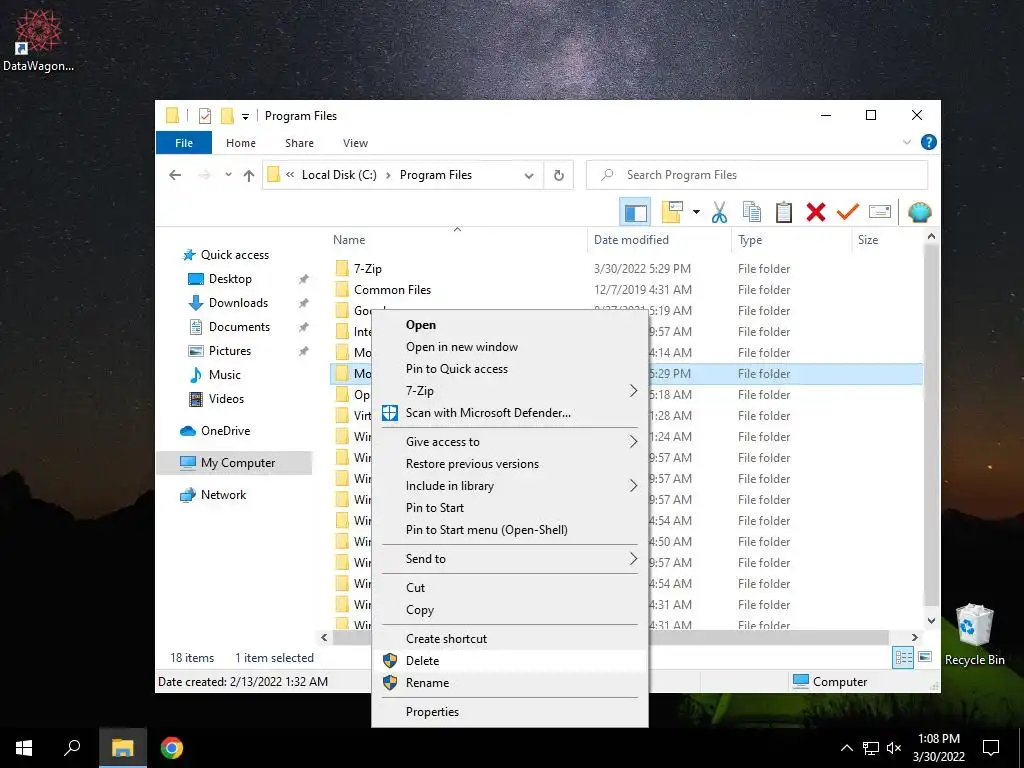
Task: Click the muted volume tray icon
Action: [894, 748]
